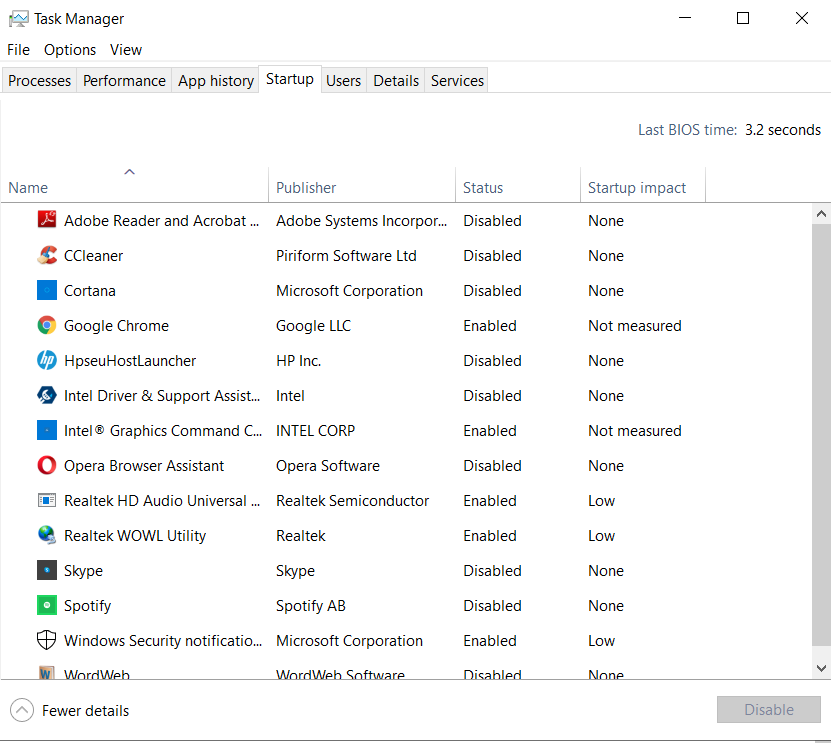Open the Options menu
This screenshot has width=831, height=743.
tap(70, 50)
